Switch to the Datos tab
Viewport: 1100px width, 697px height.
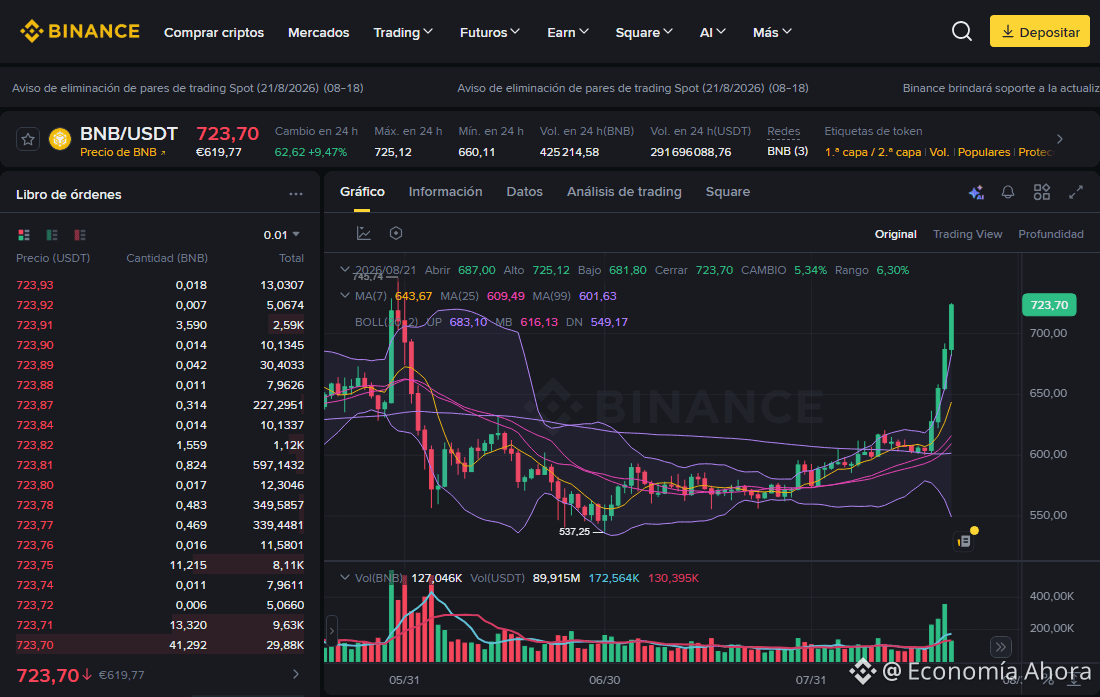point(525,191)
